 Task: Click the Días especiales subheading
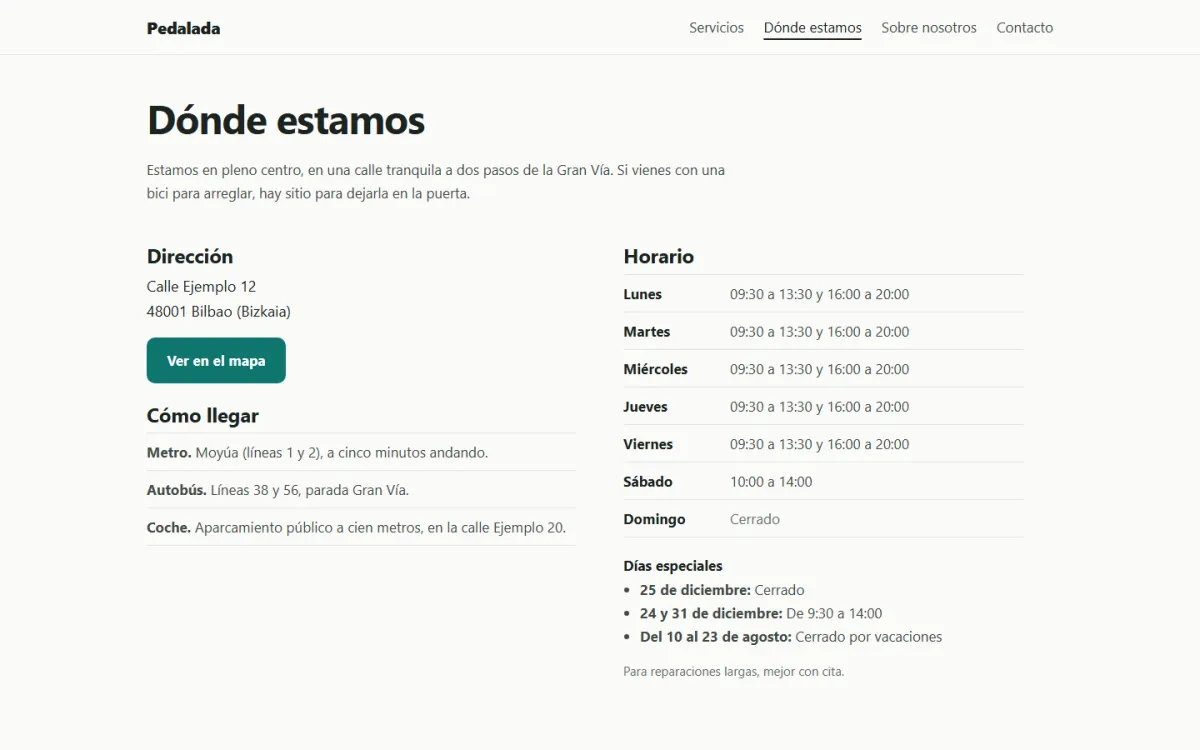click(x=673, y=565)
